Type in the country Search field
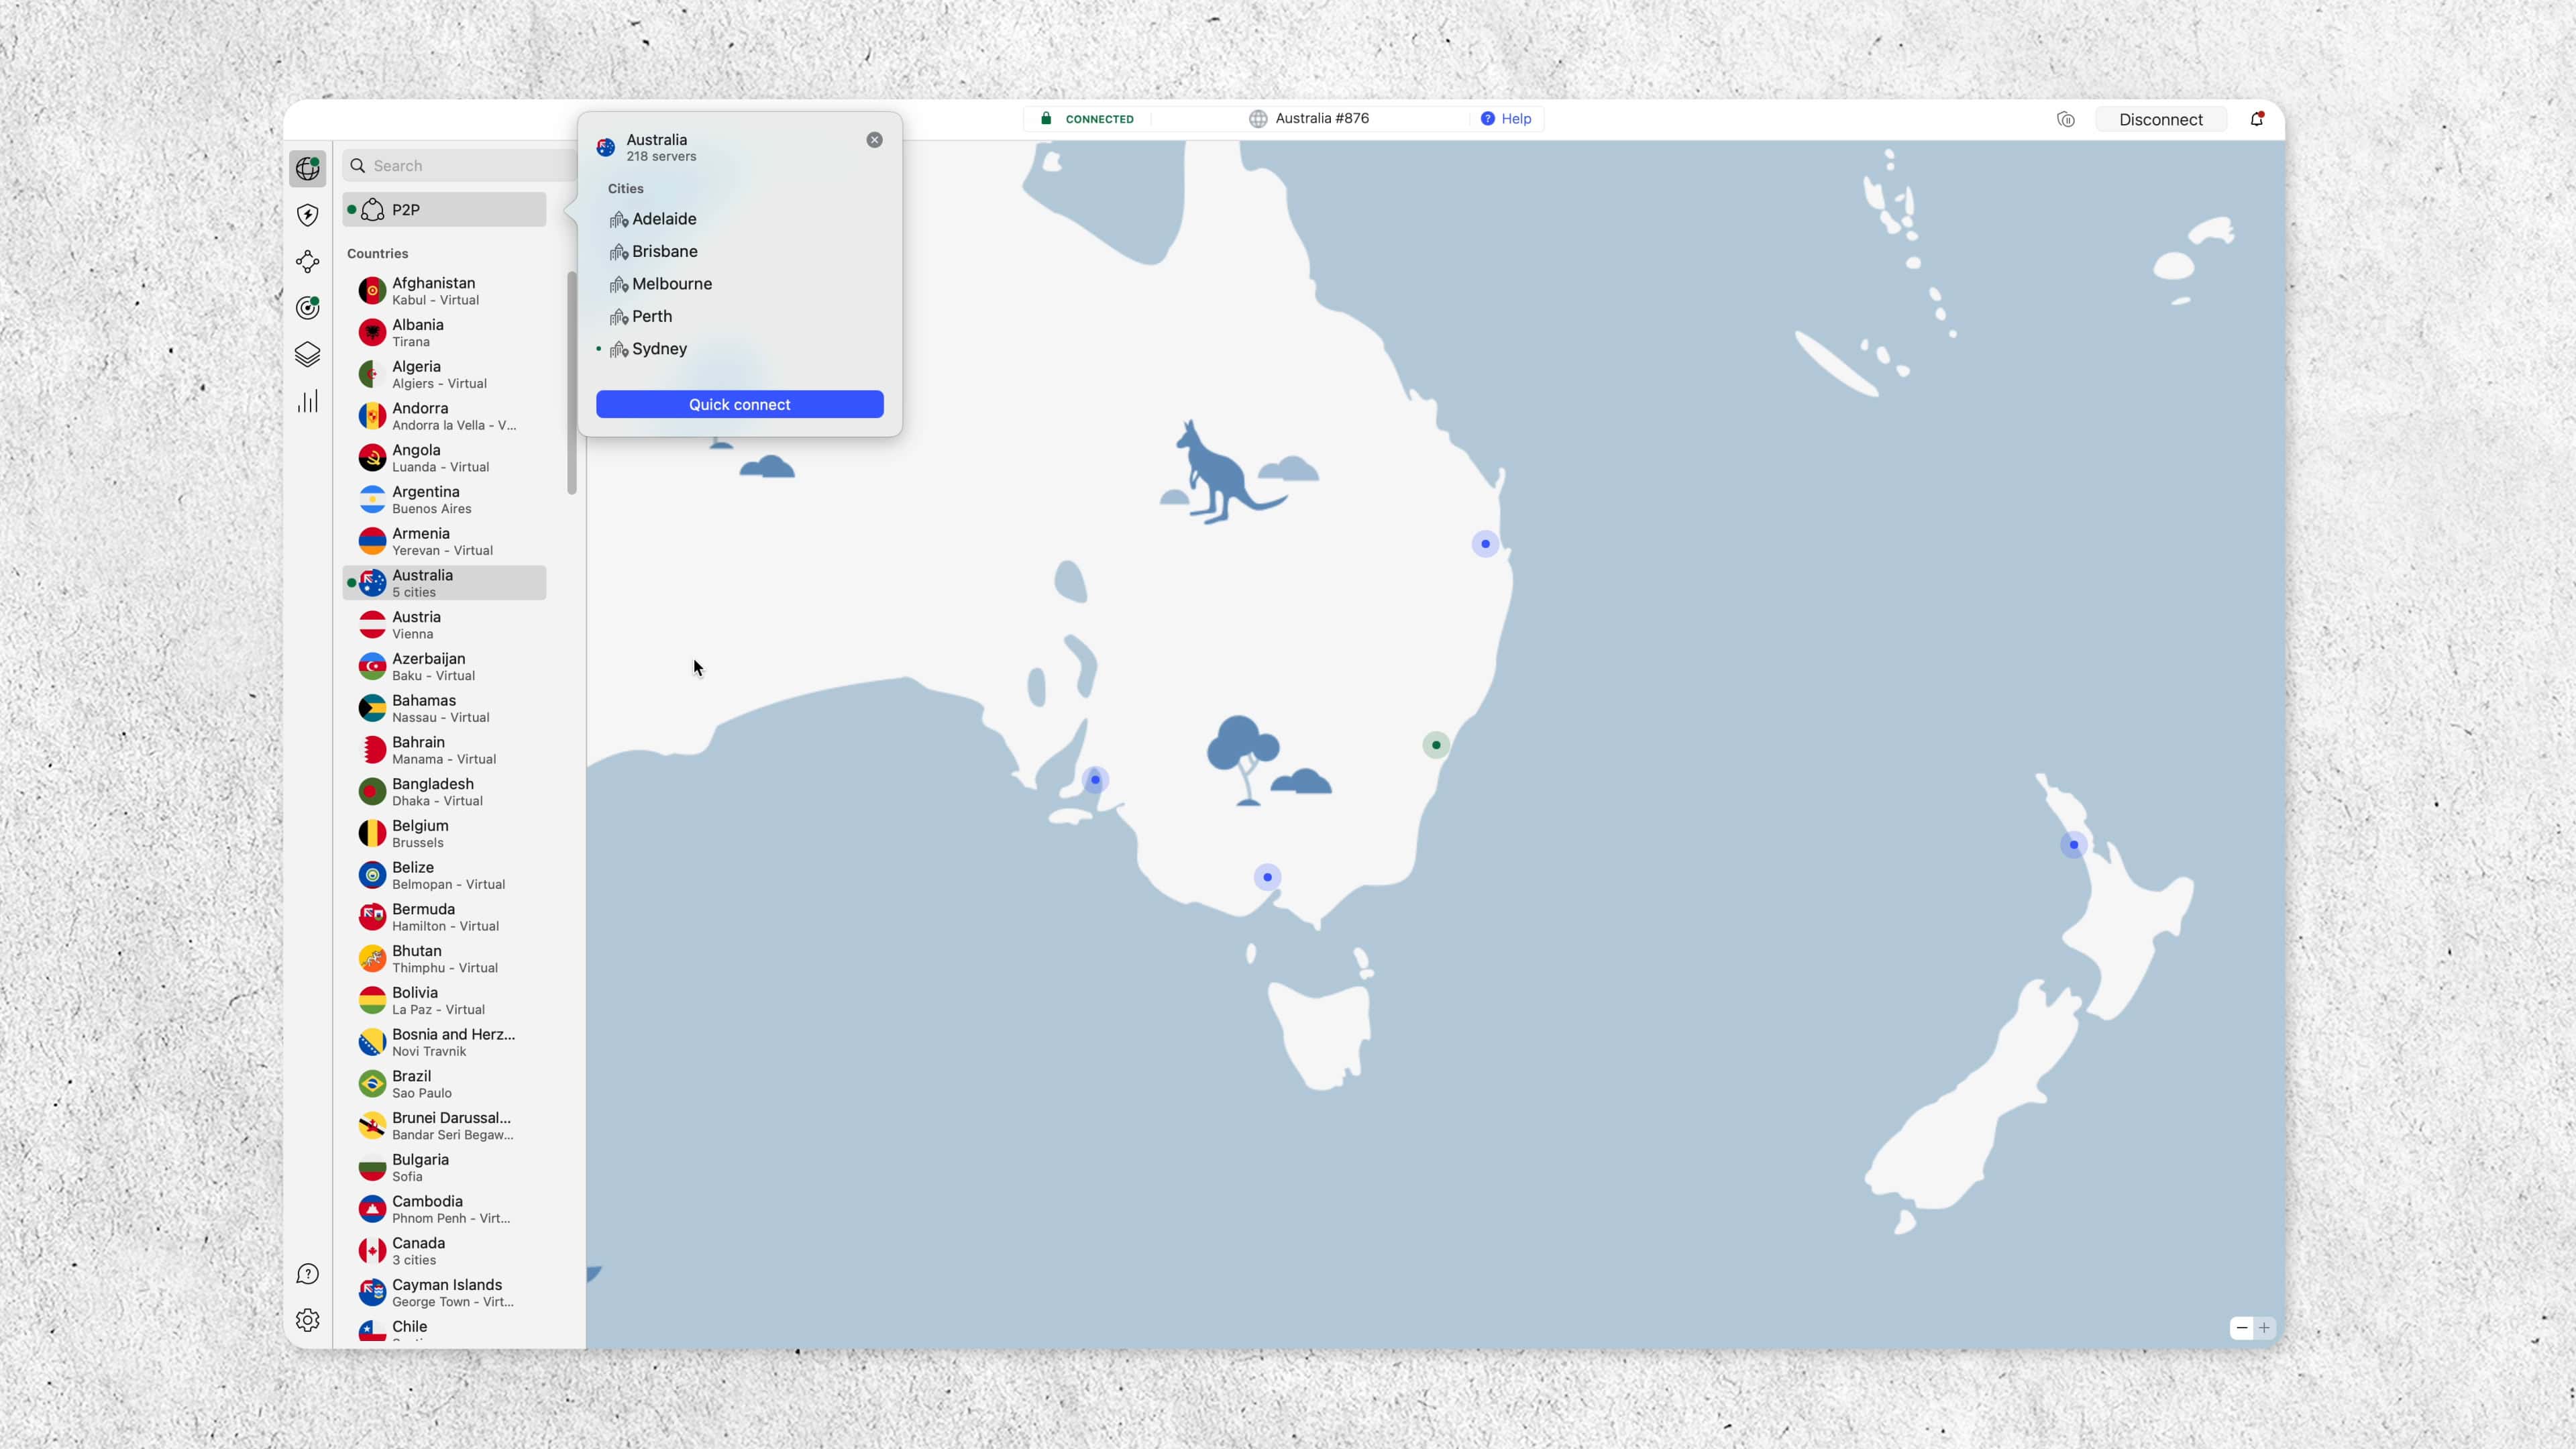2576x1449 pixels. pos(455,164)
